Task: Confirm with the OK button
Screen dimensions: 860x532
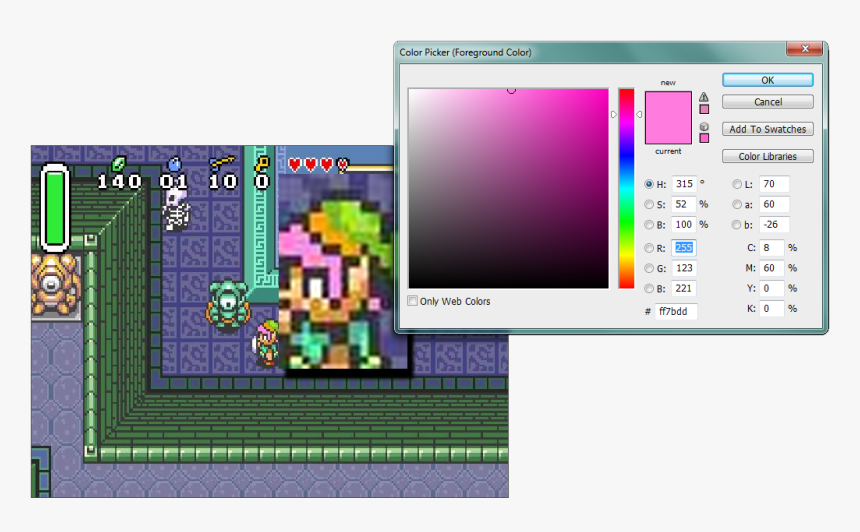Action: 767,80
